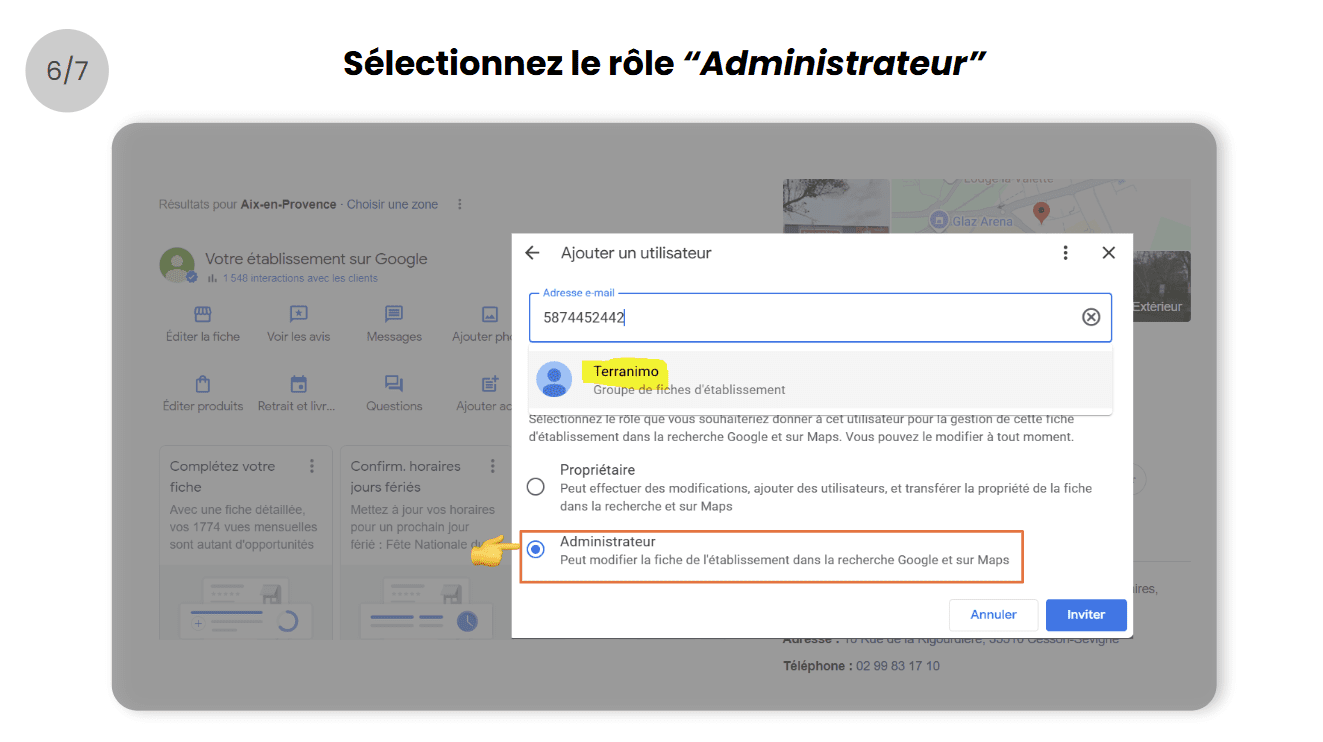The image size is (1323, 742).
Task: Open Voir les avis
Action: click(298, 324)
